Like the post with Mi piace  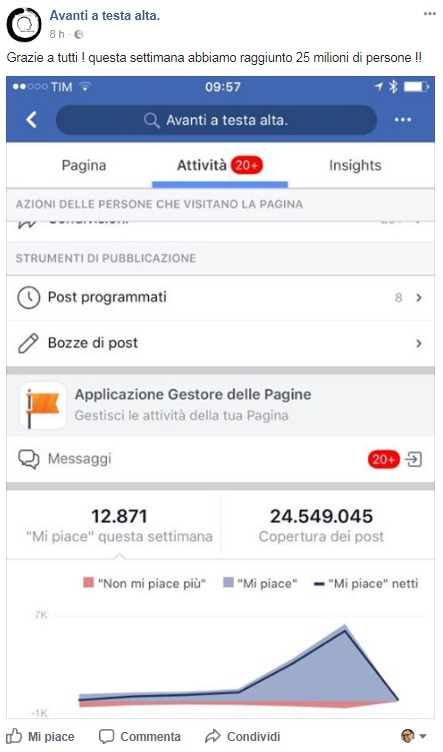[x=40, y=736]
